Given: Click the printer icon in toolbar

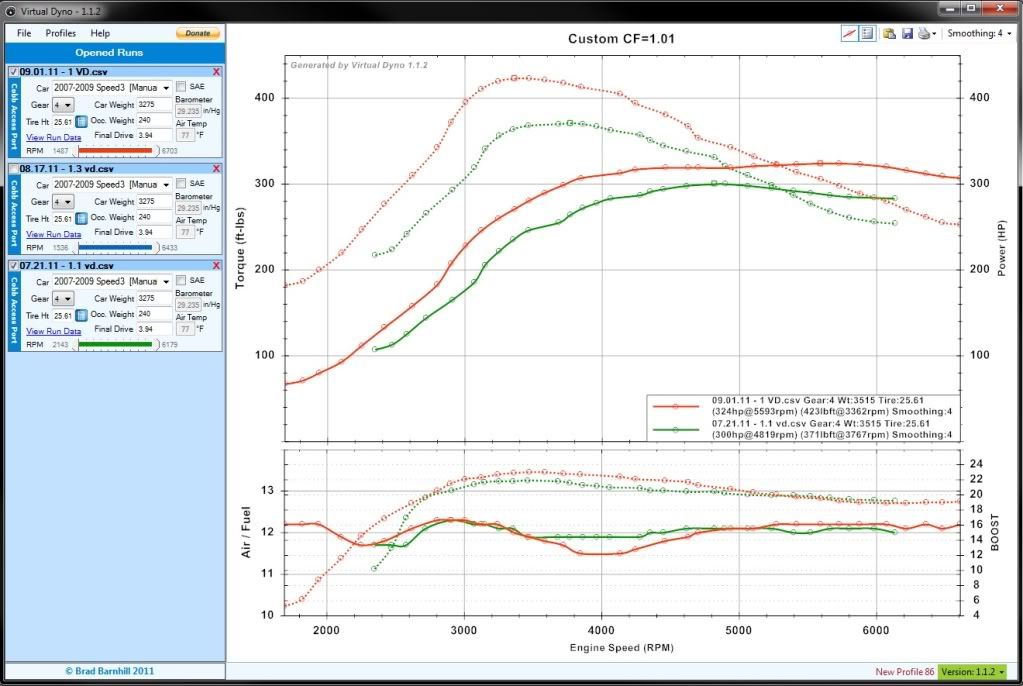Looking at the screenshot, I should pos(922,33).
